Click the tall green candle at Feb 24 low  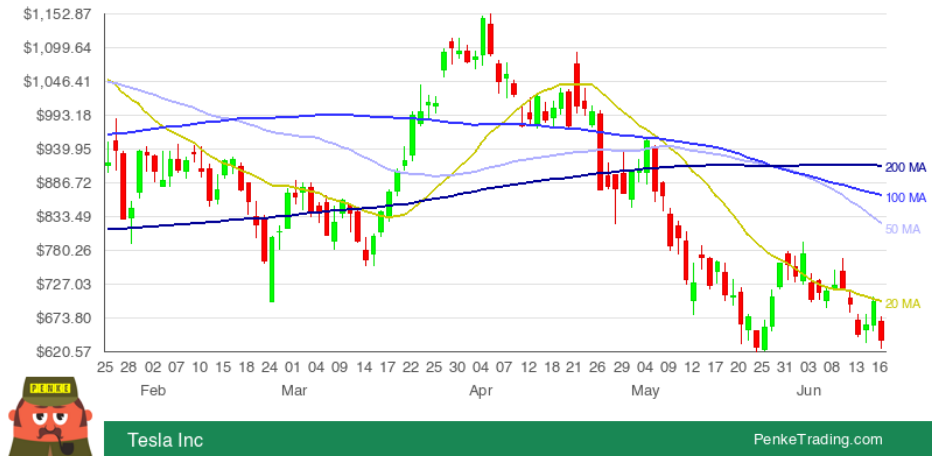(272, 269)
